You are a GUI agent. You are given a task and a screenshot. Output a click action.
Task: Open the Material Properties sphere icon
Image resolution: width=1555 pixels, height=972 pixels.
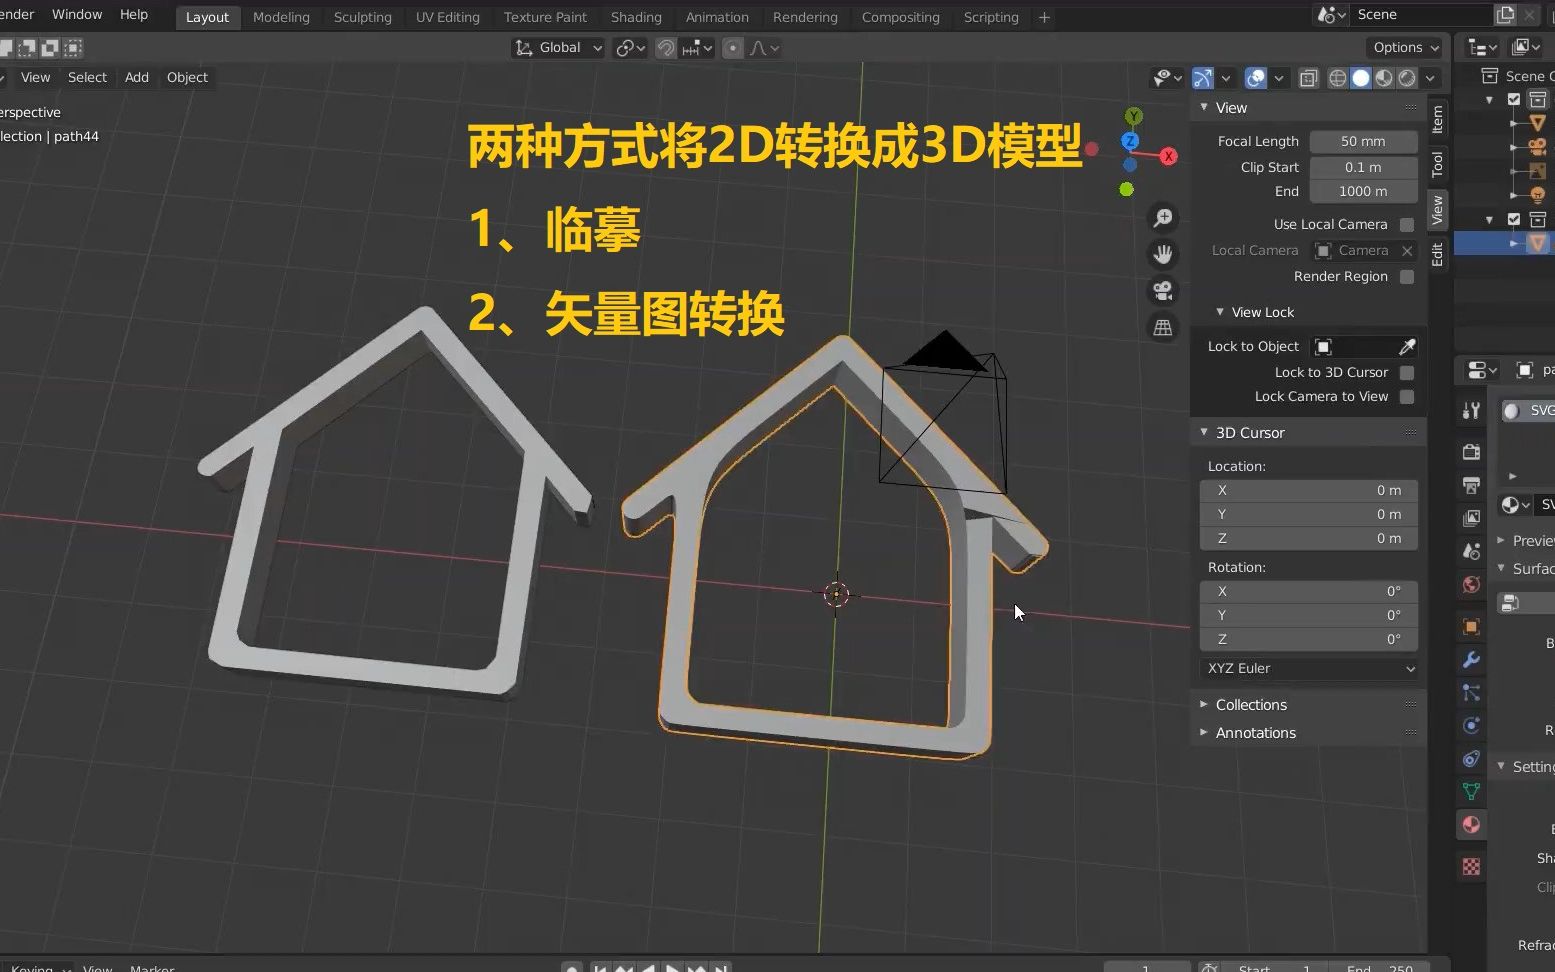(1470, 825)
